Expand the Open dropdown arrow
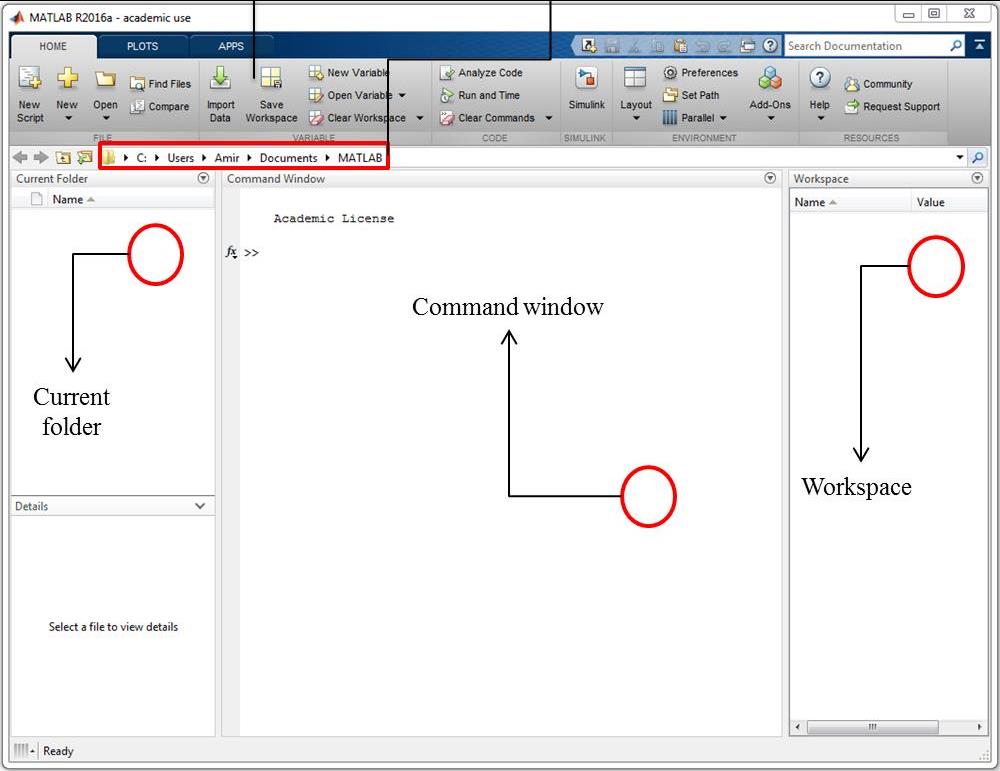This screenshot has width=1000, height=771. (106, 119)
